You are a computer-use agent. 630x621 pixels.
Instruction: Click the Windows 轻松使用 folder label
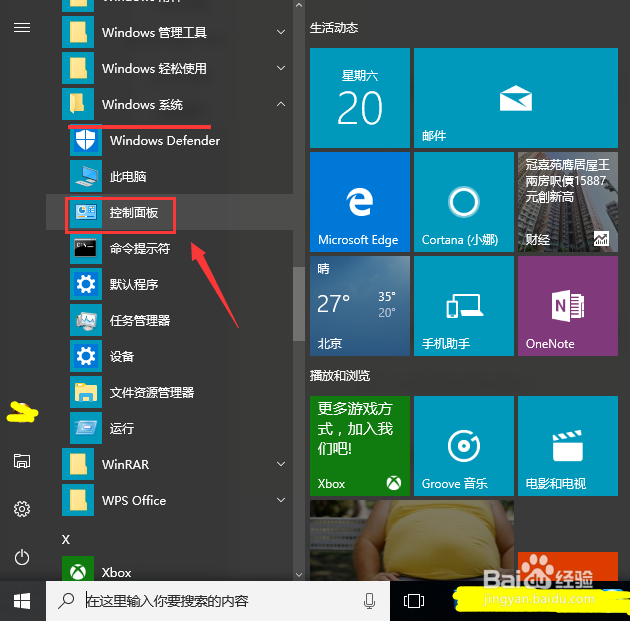pyautogui.click(x=154, y=68)
